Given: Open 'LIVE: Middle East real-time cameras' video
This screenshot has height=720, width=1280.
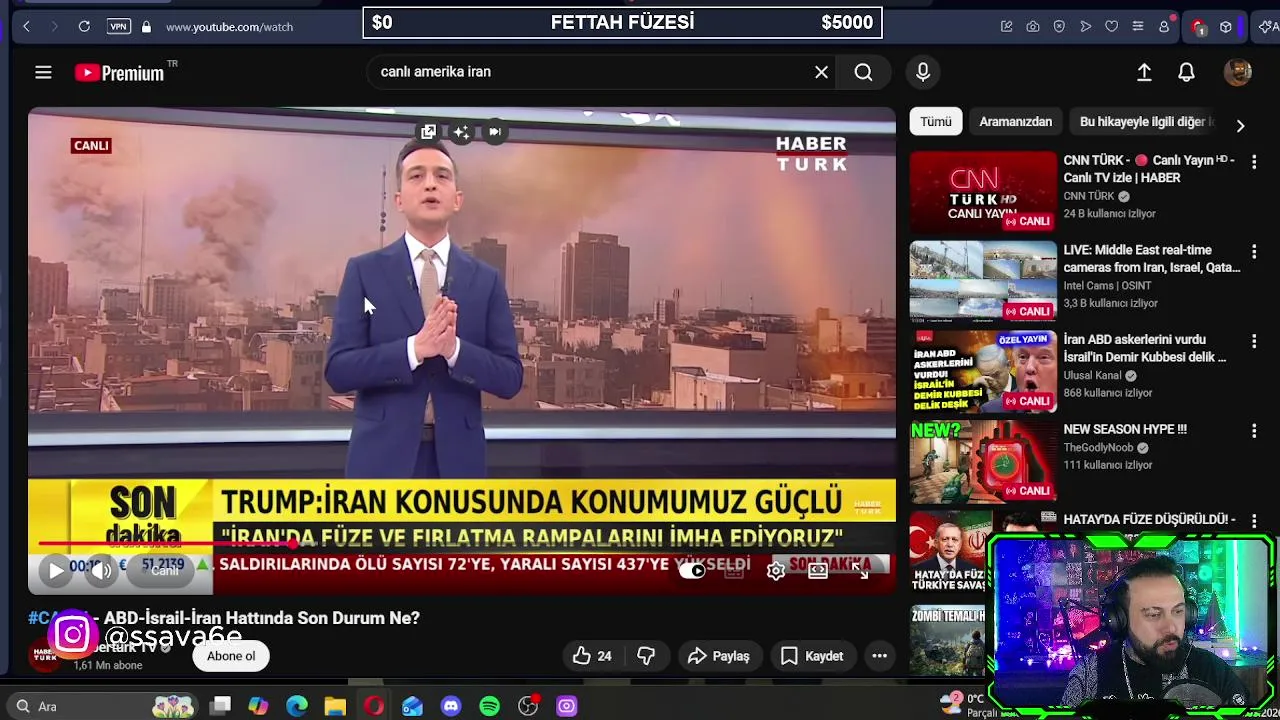Looking at the screenshot, I should pos(1151,259).
